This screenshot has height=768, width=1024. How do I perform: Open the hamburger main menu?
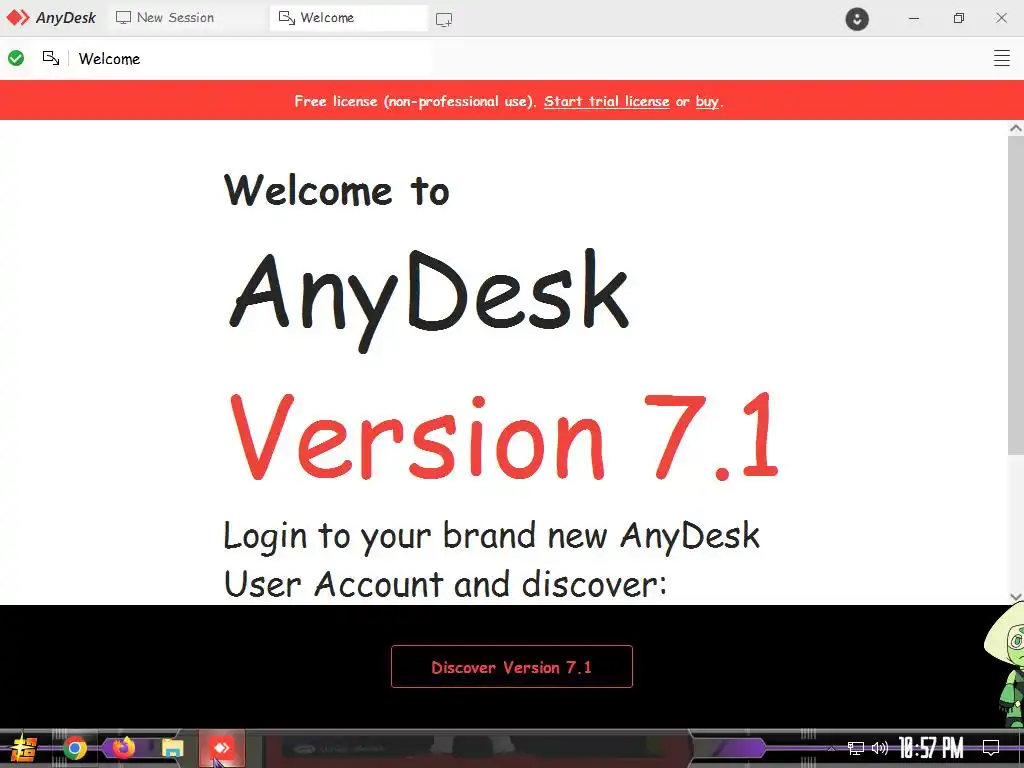pos(1002,58)
